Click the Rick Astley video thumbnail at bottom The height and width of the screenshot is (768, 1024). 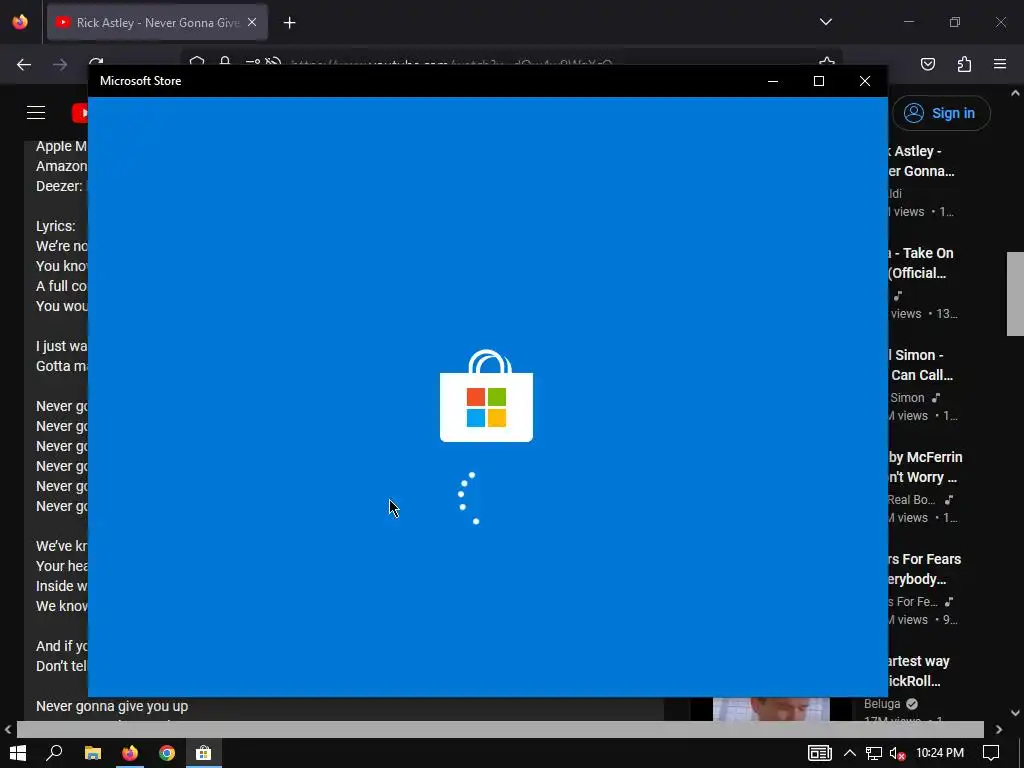click(x=771, y=709)
